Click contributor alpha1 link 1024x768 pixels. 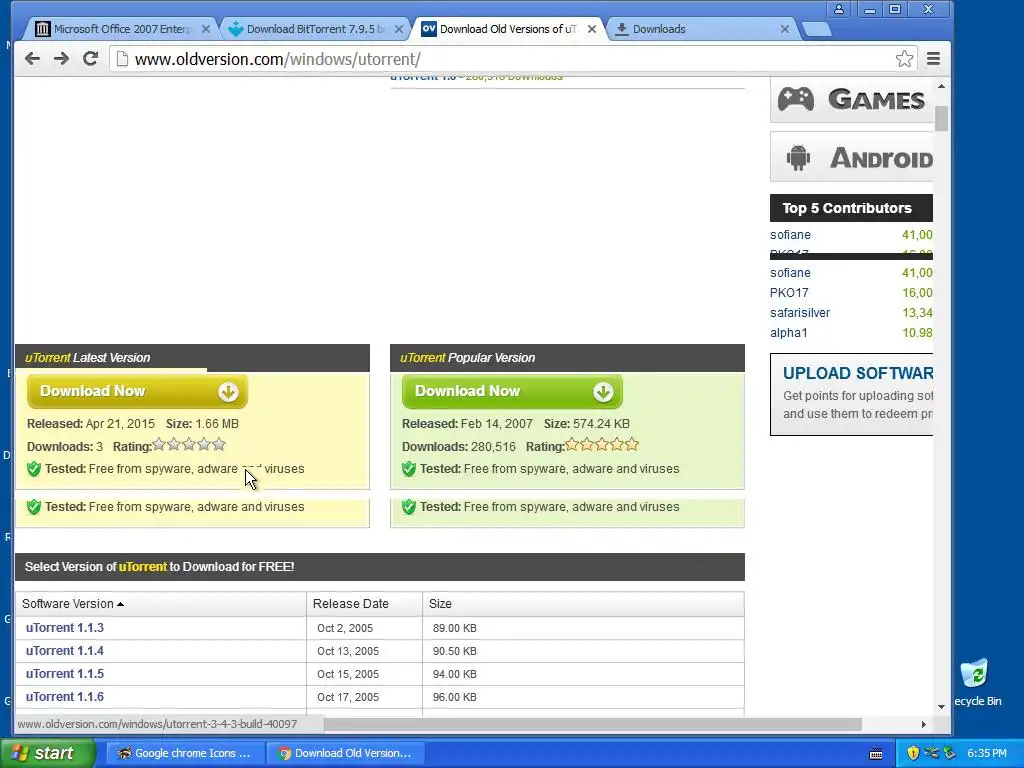coord(789,332)
